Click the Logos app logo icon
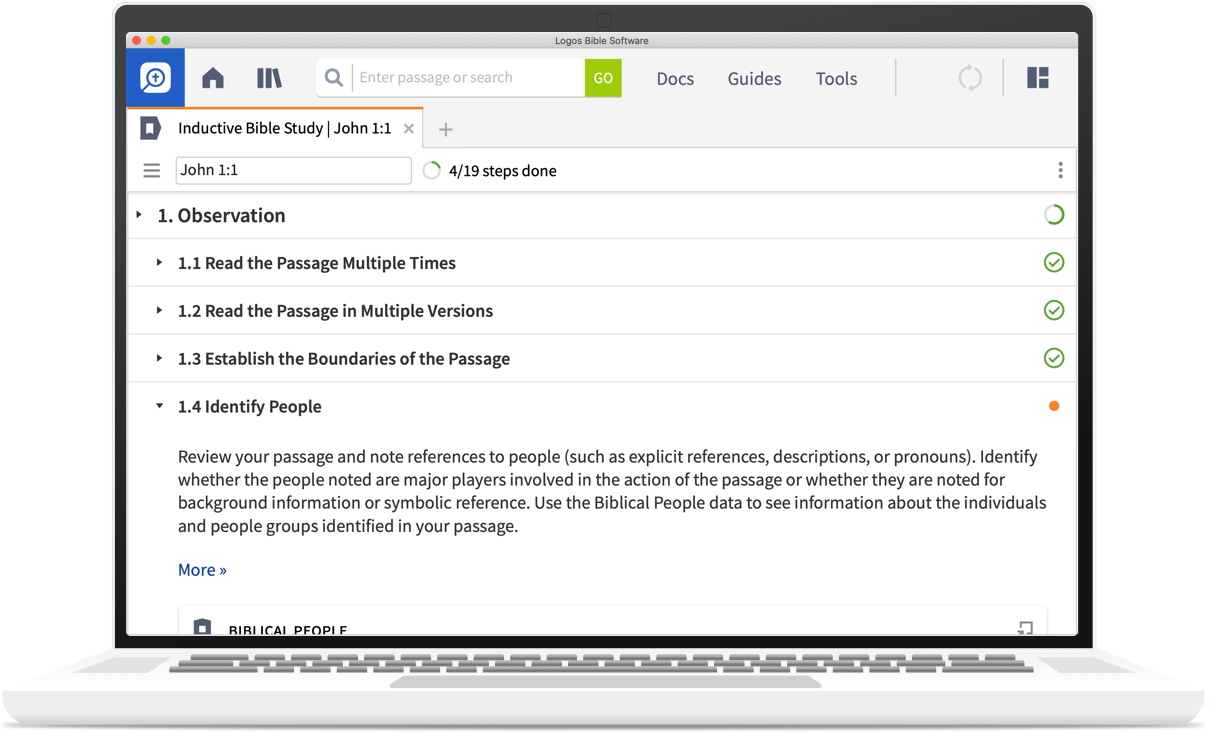This screenshot has width=1210, height=732. coord(155,78)
